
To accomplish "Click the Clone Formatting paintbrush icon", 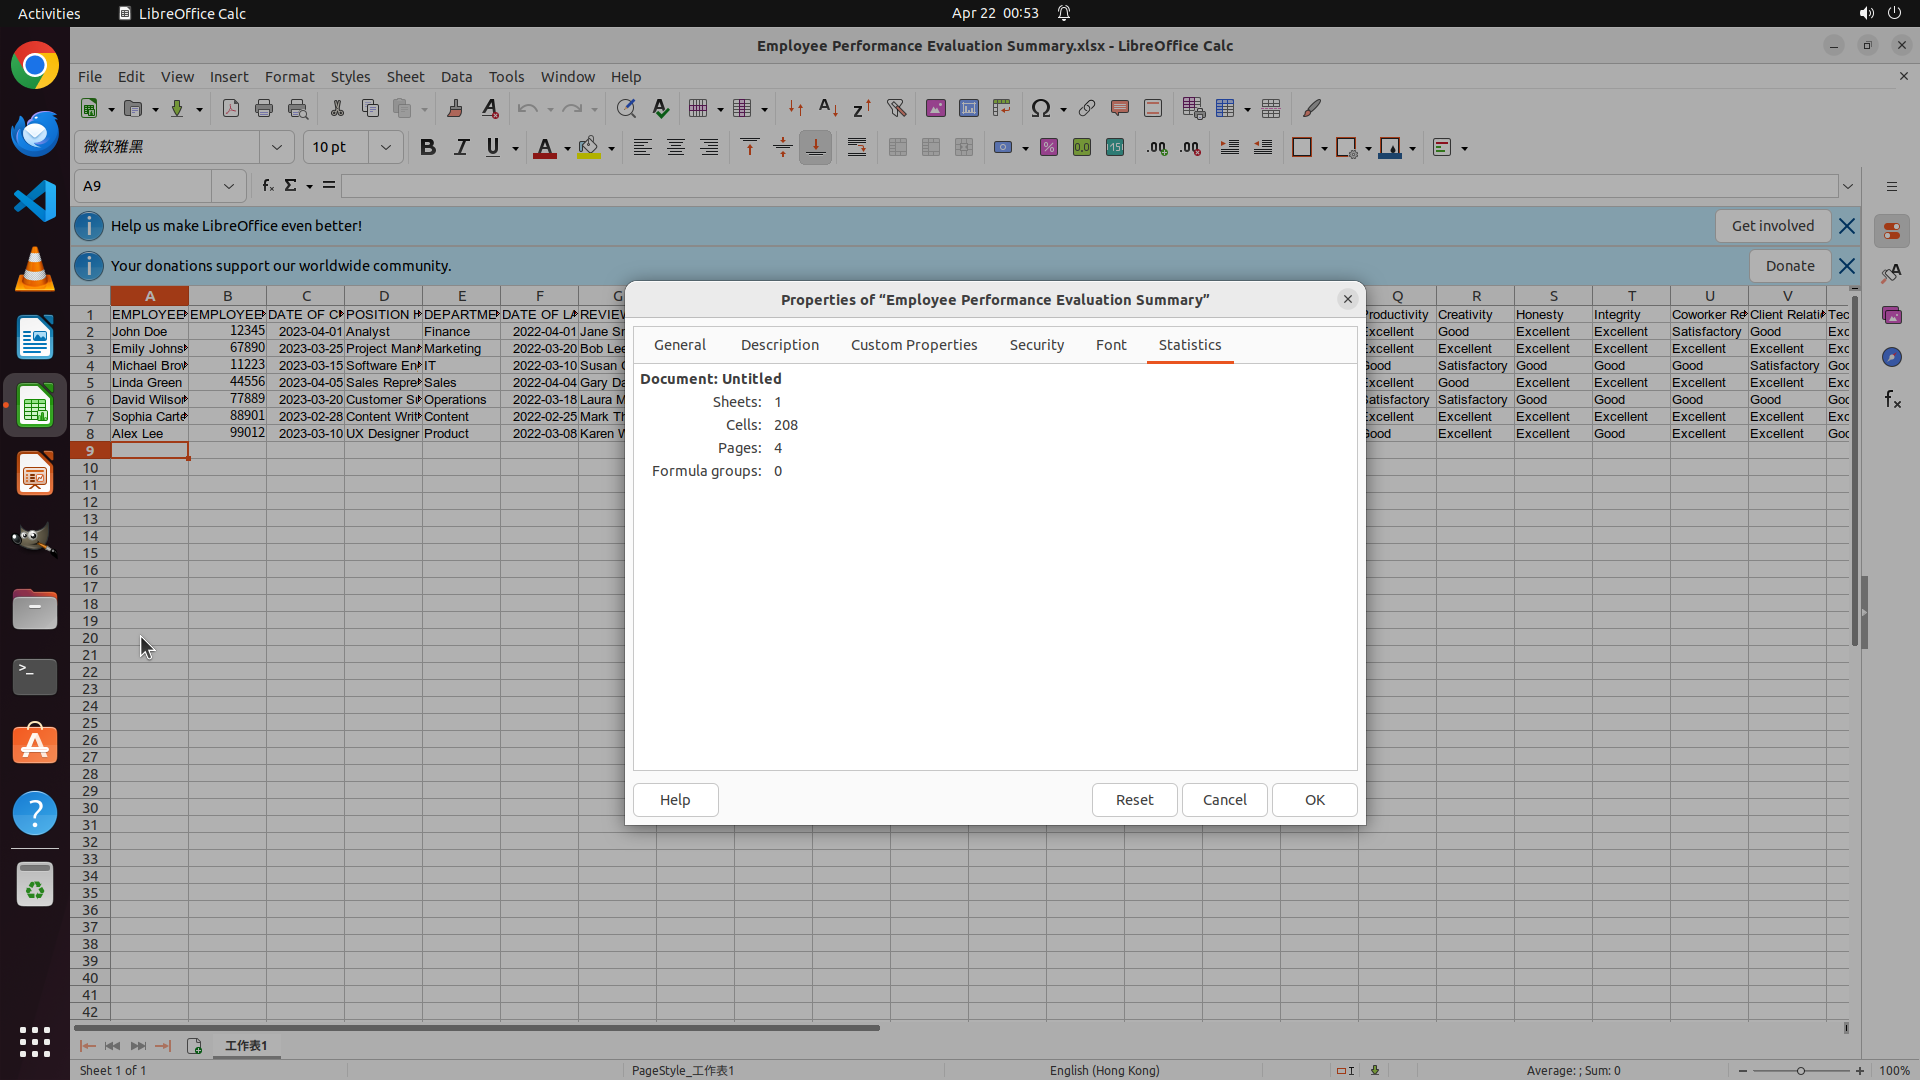I will 455,108.
